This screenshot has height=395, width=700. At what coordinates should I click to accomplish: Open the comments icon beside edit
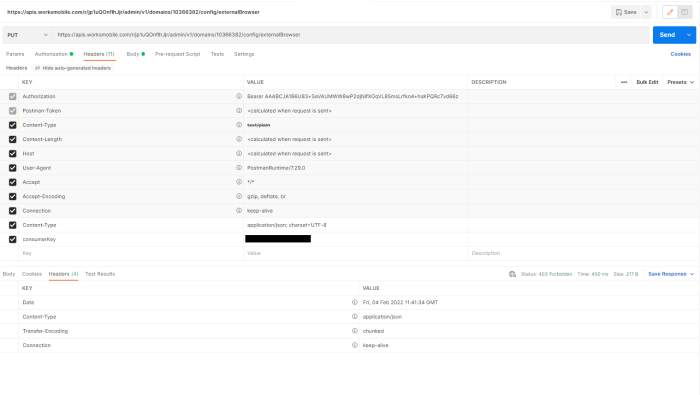click(x=684, y=12)
